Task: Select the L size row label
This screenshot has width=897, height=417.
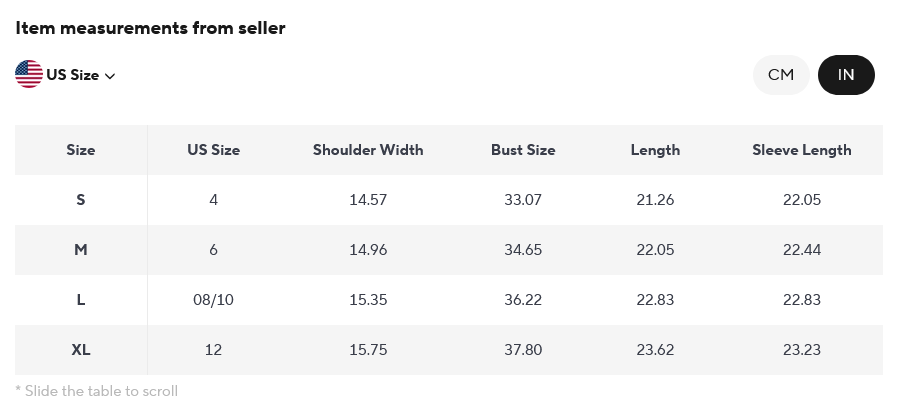Action: tap(81, 300)
